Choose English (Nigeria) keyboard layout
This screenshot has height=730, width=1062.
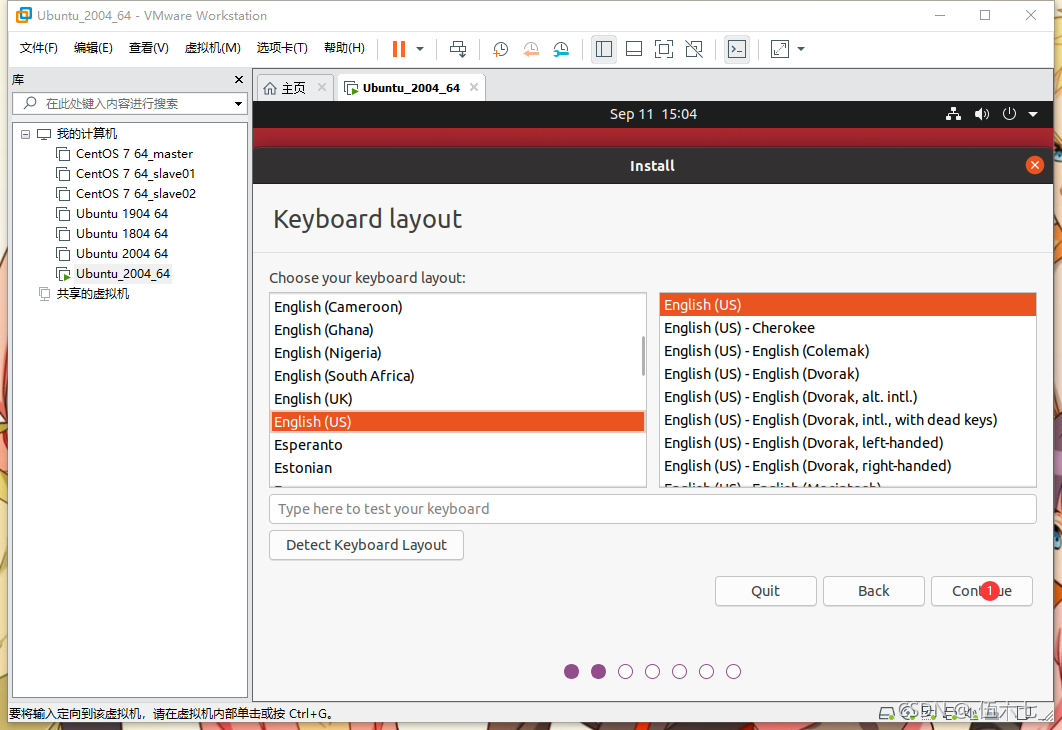[457, 353]
